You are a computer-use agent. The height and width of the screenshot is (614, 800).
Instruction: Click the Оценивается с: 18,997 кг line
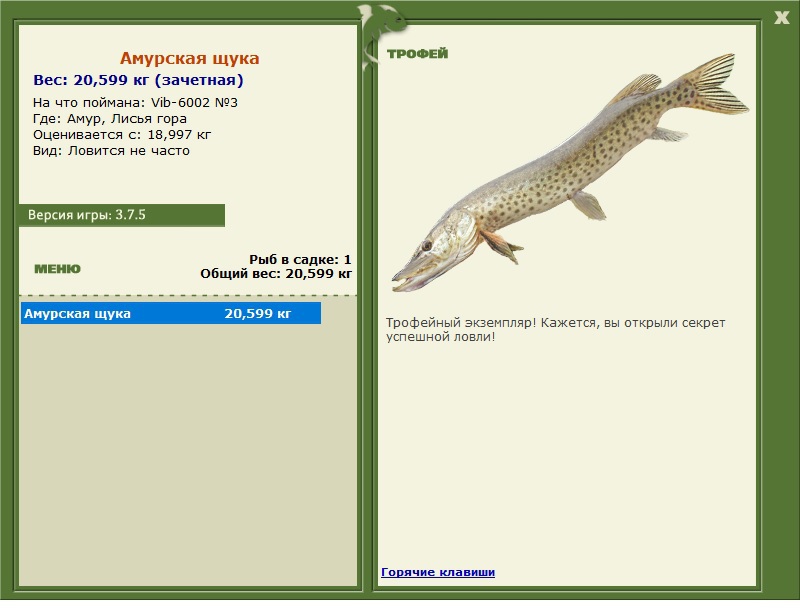(122, 135)
